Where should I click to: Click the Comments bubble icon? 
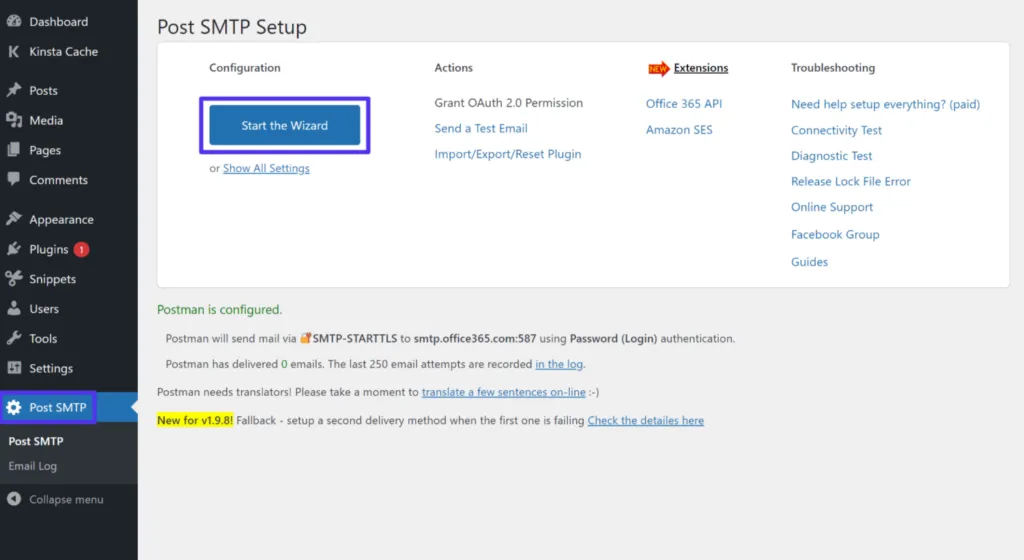tap(14, 180)
